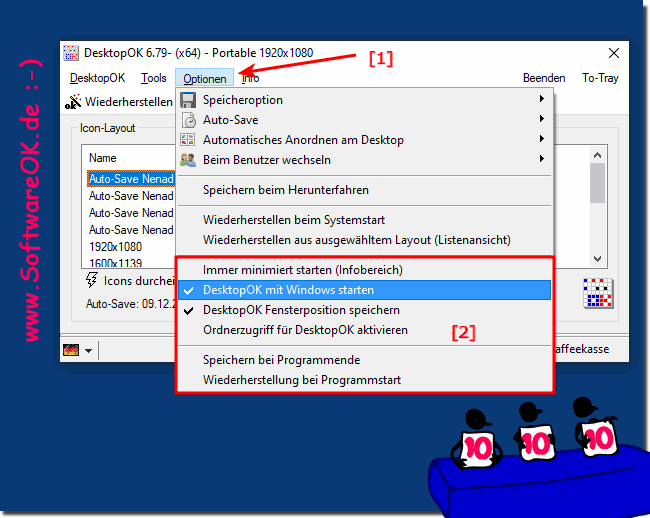The width and height of the screenshot is (650, 518).
Task: Enable Speichern beim Herunterfahren
Action: (x=364, y=190)
